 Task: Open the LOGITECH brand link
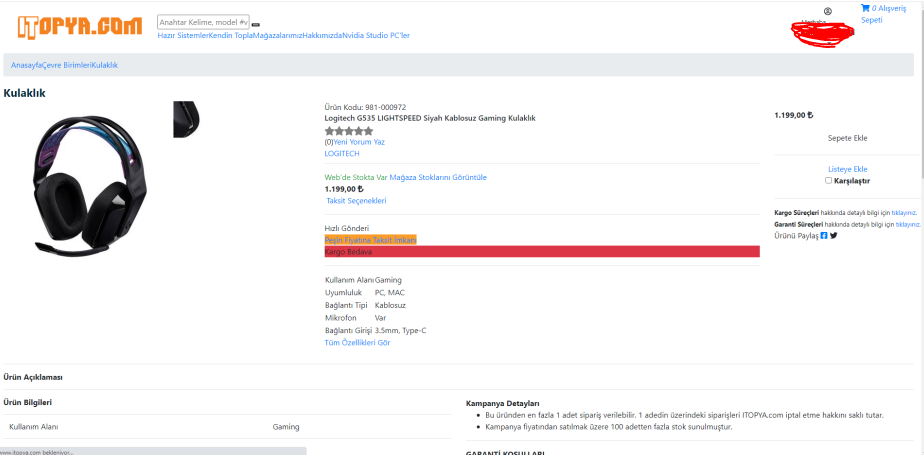(x=342, y=153)
